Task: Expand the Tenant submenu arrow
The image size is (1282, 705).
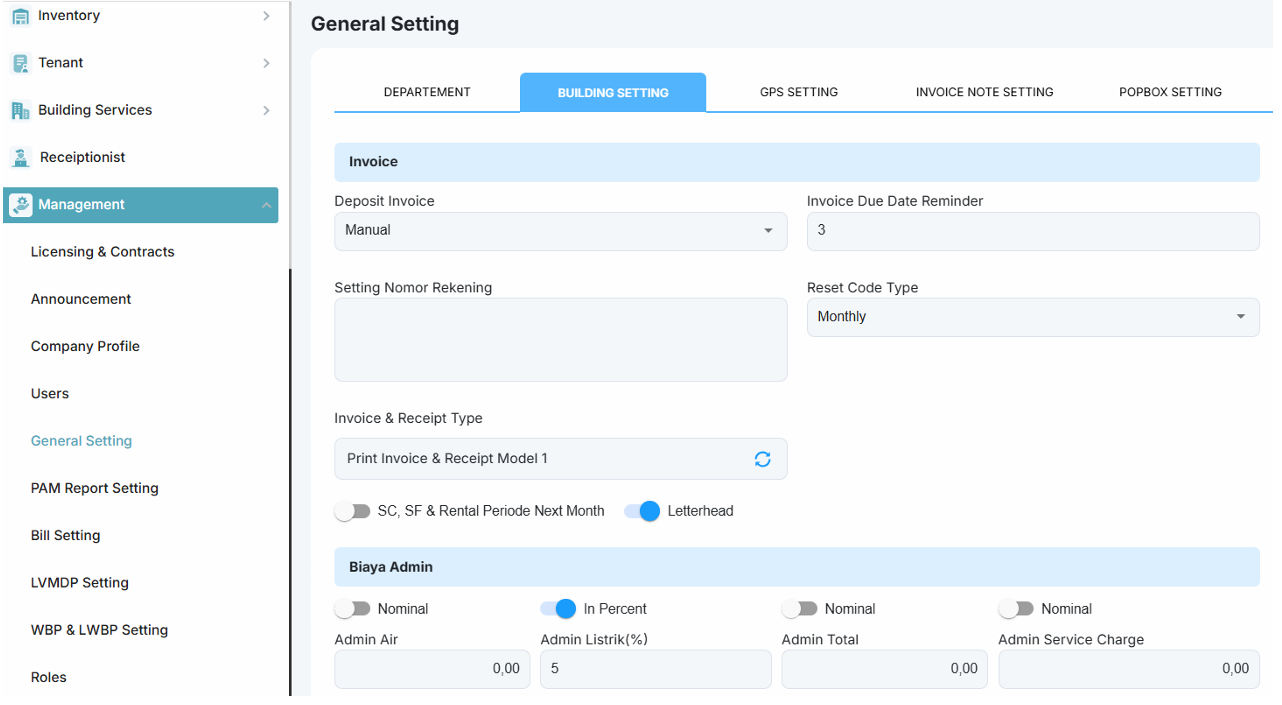Action: (x=266, y=63)
